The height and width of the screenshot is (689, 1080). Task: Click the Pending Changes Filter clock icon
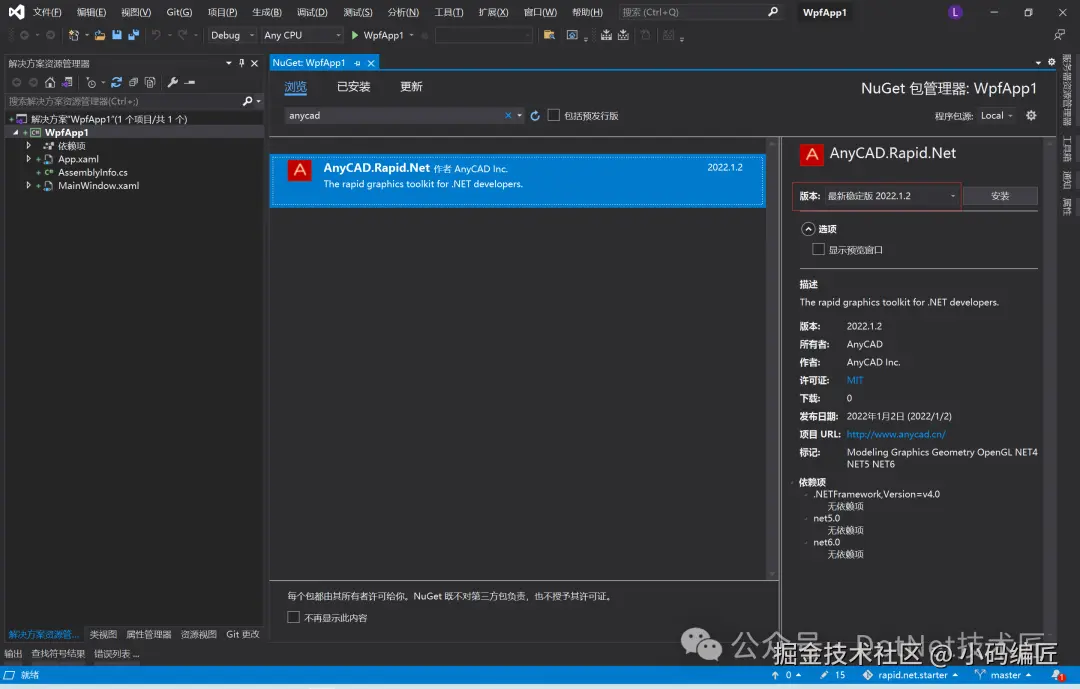(91, 83)
